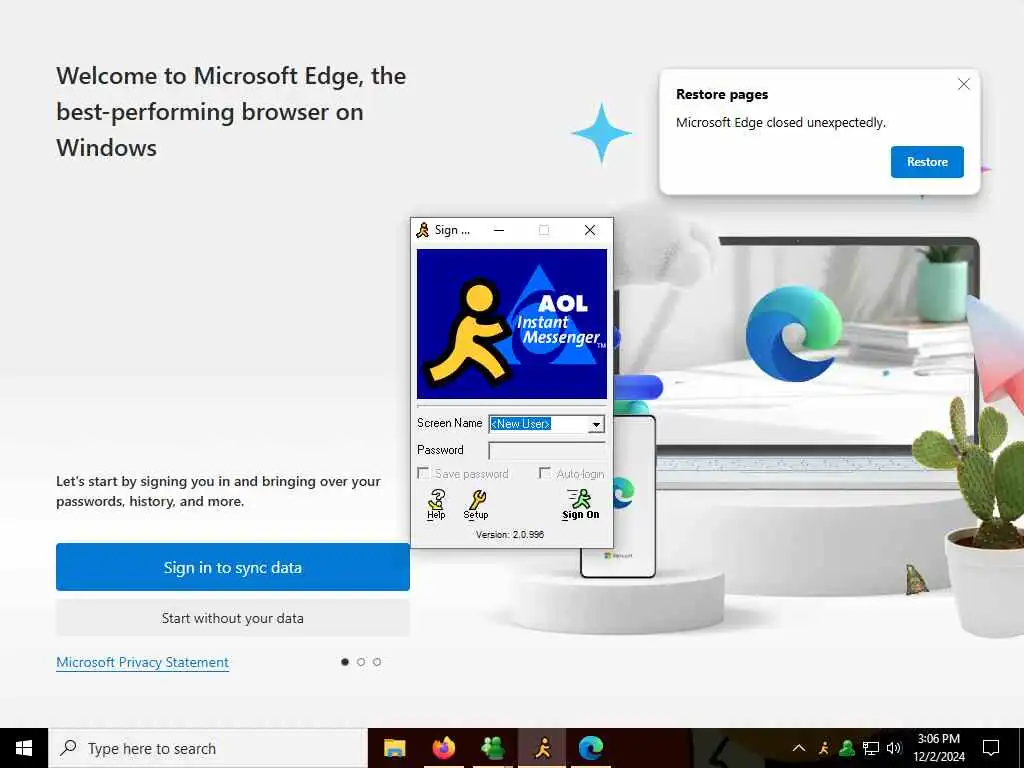This screenshot has width=1024, height=768.
Task: Toggle the Save password checkbox
Action: [x=423, y=473]
